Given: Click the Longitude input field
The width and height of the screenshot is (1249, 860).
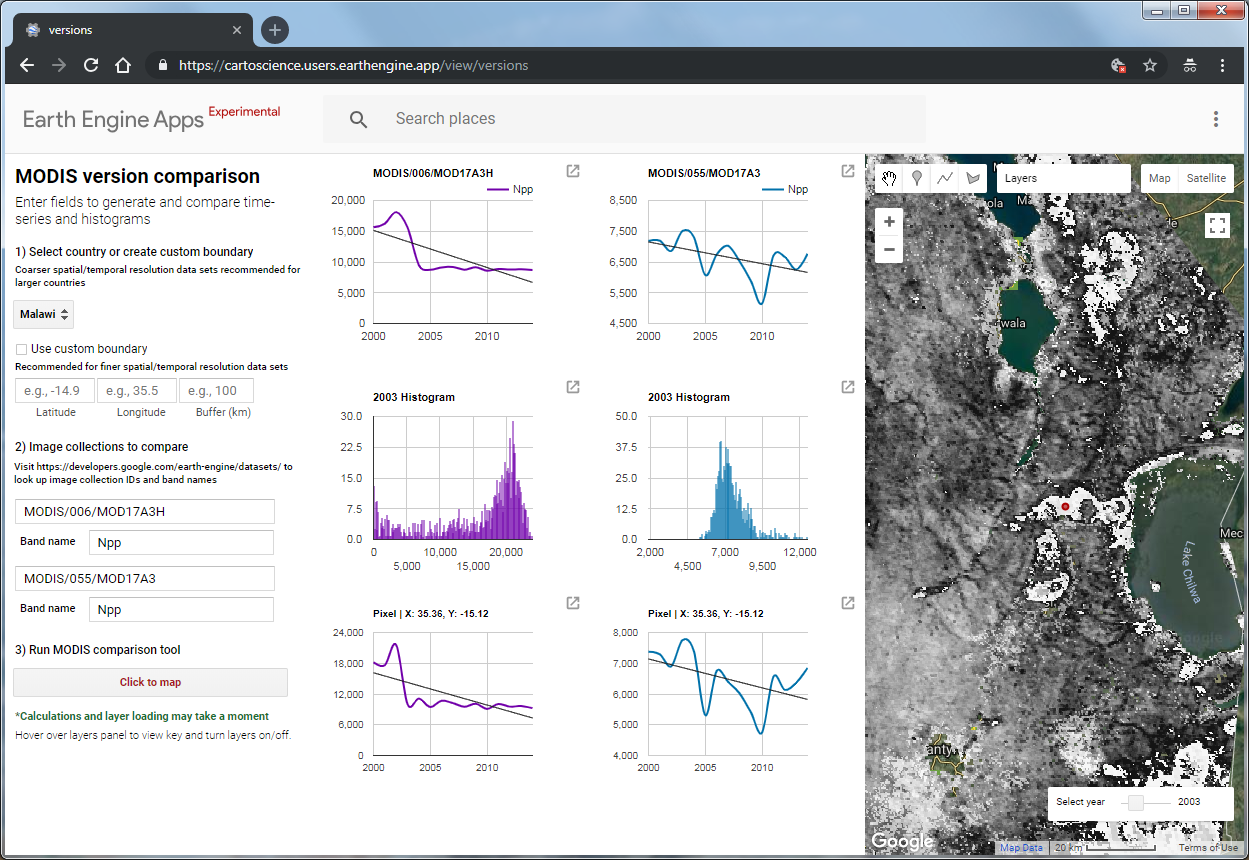Looking at the screenshot, I should [x=137, y=391].
